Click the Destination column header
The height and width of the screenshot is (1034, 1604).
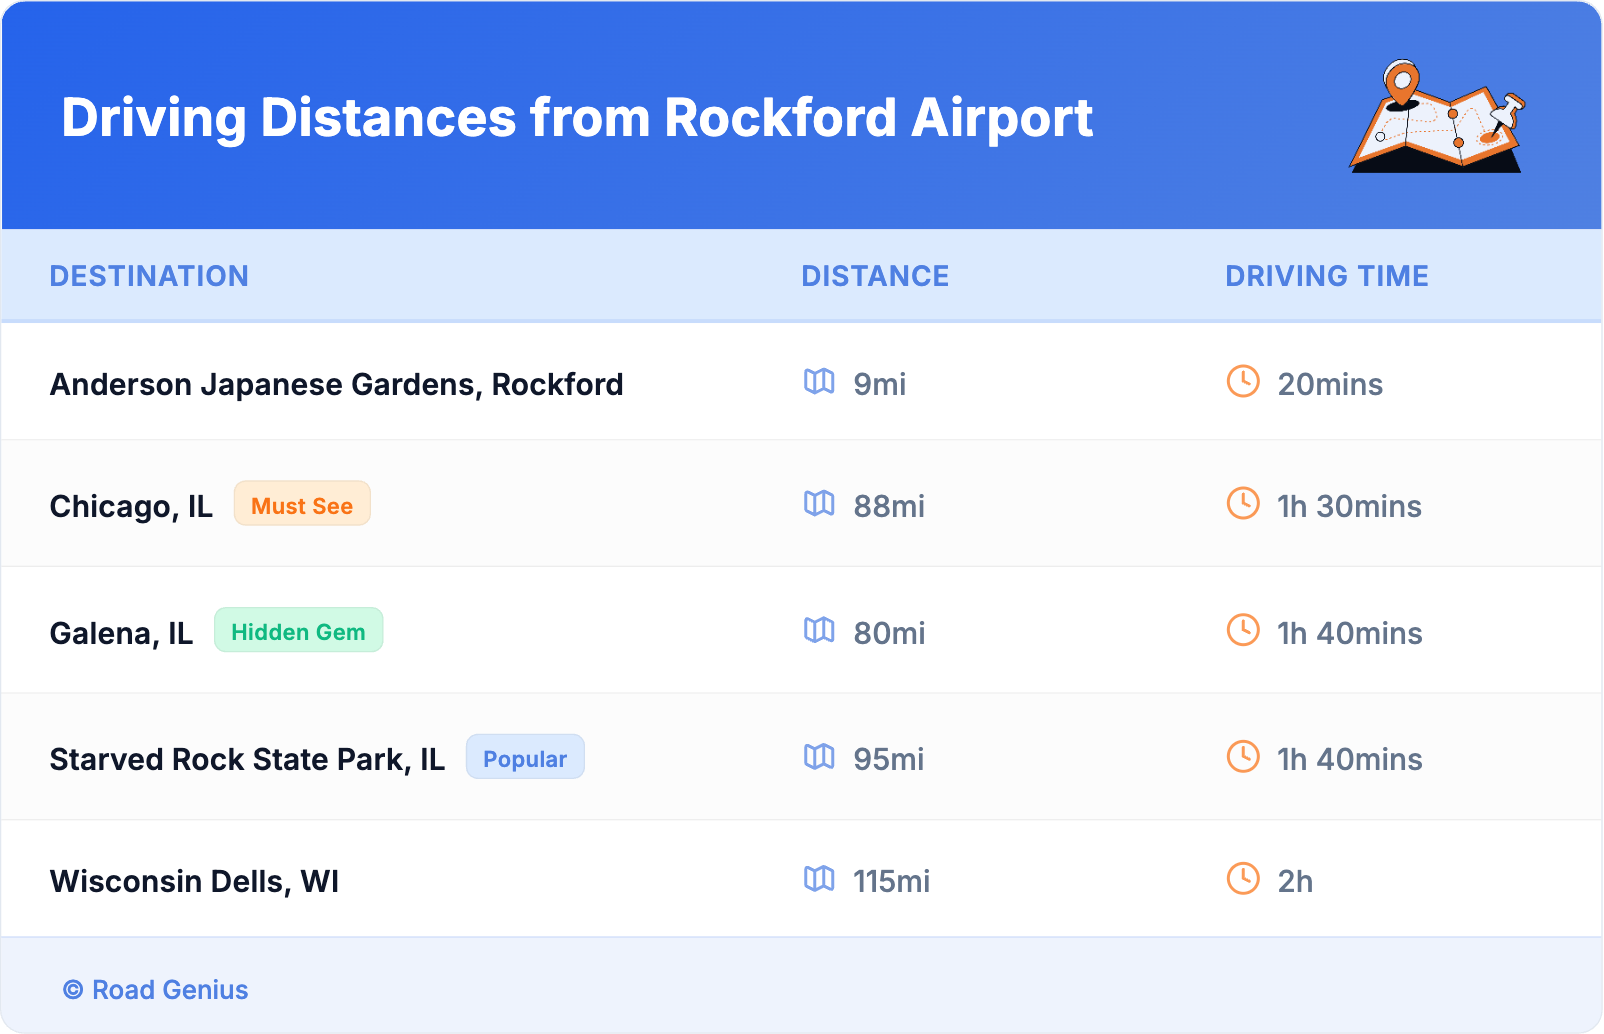[x=149, y=276]
